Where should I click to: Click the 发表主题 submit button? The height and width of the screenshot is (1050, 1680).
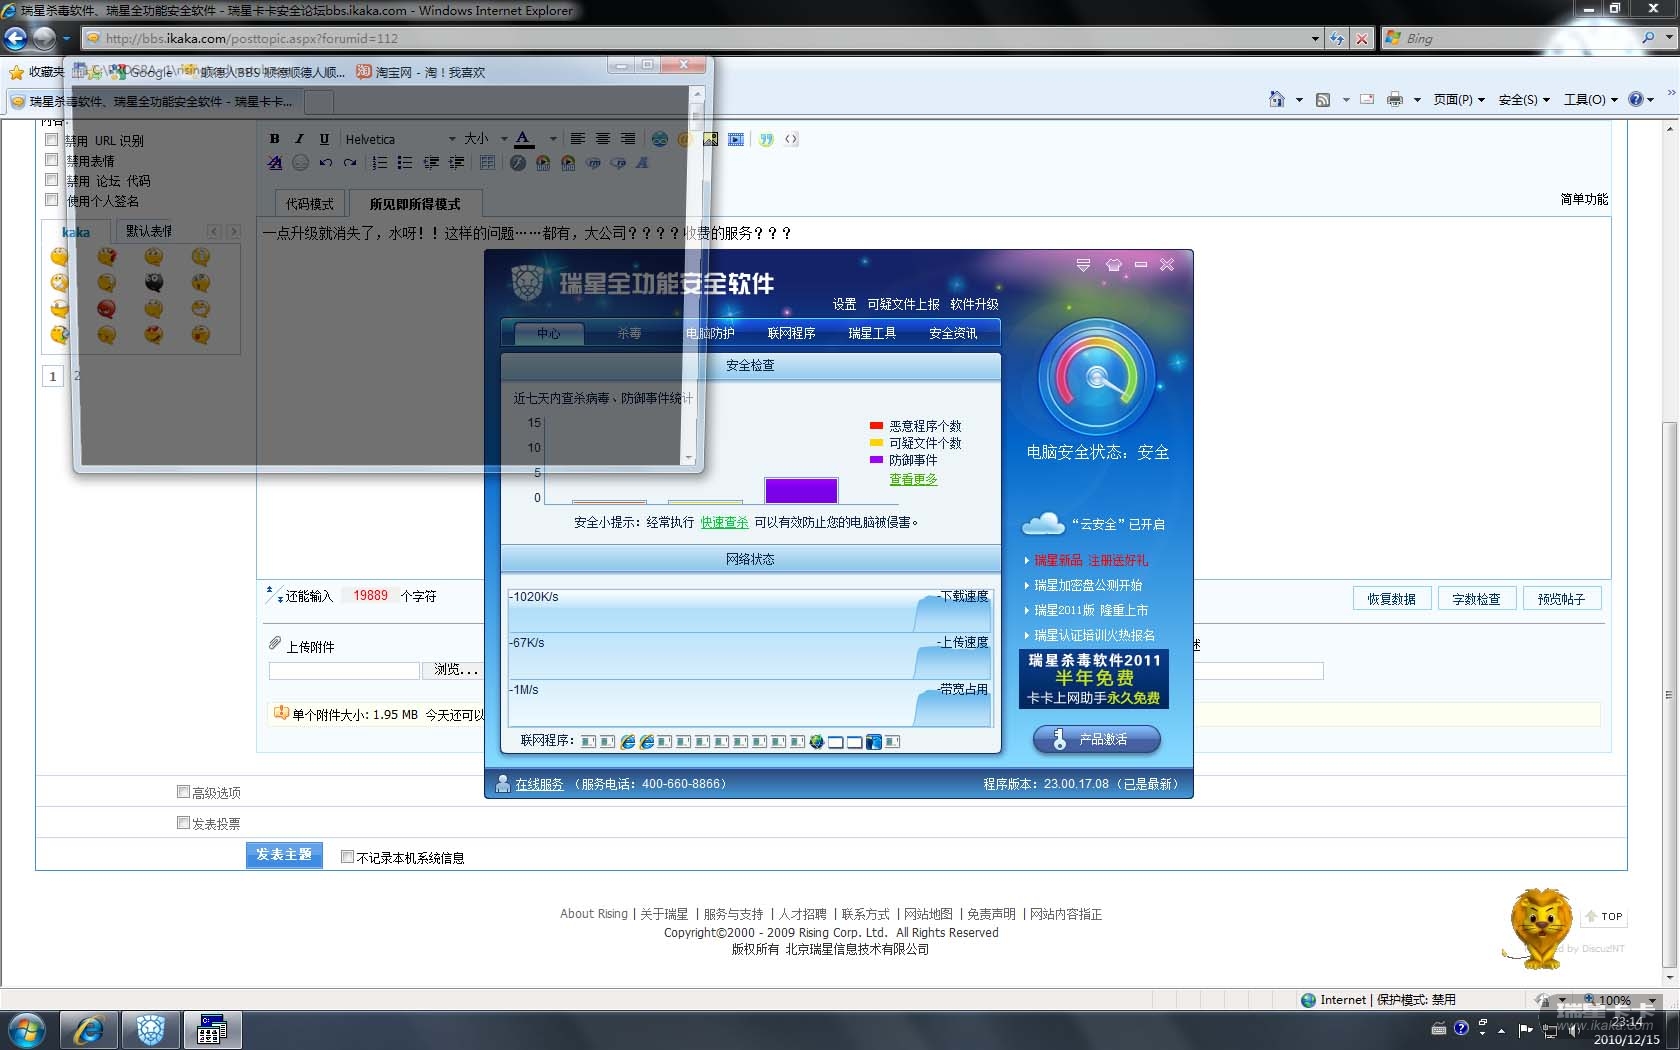point(284,855)
